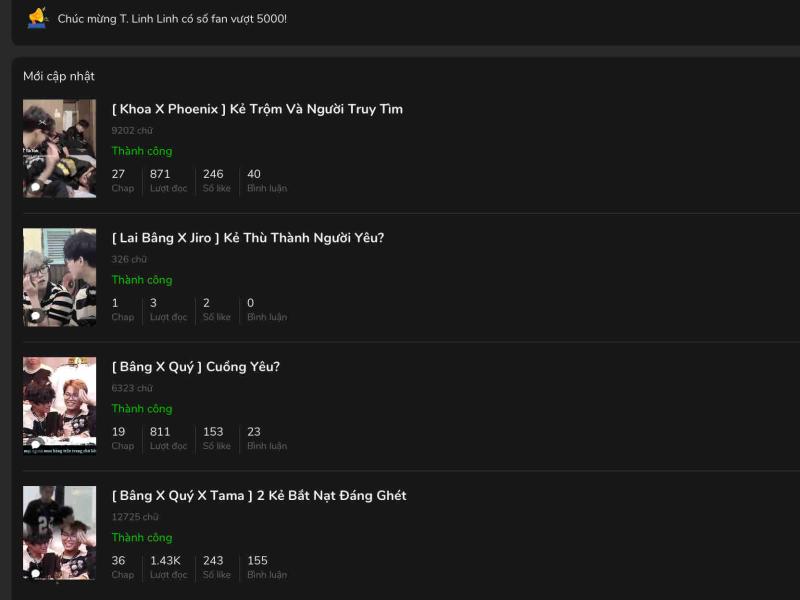Screen dimensions: 800x600
Task: Click the T. Linh Linh congratulation announcement text
Action: pyautogui.click(x=172, y=19)
